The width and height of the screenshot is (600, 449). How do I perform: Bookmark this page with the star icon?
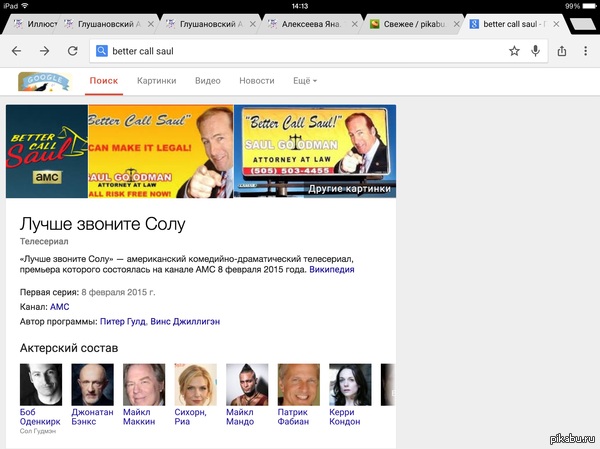click(x=514, y=51)
